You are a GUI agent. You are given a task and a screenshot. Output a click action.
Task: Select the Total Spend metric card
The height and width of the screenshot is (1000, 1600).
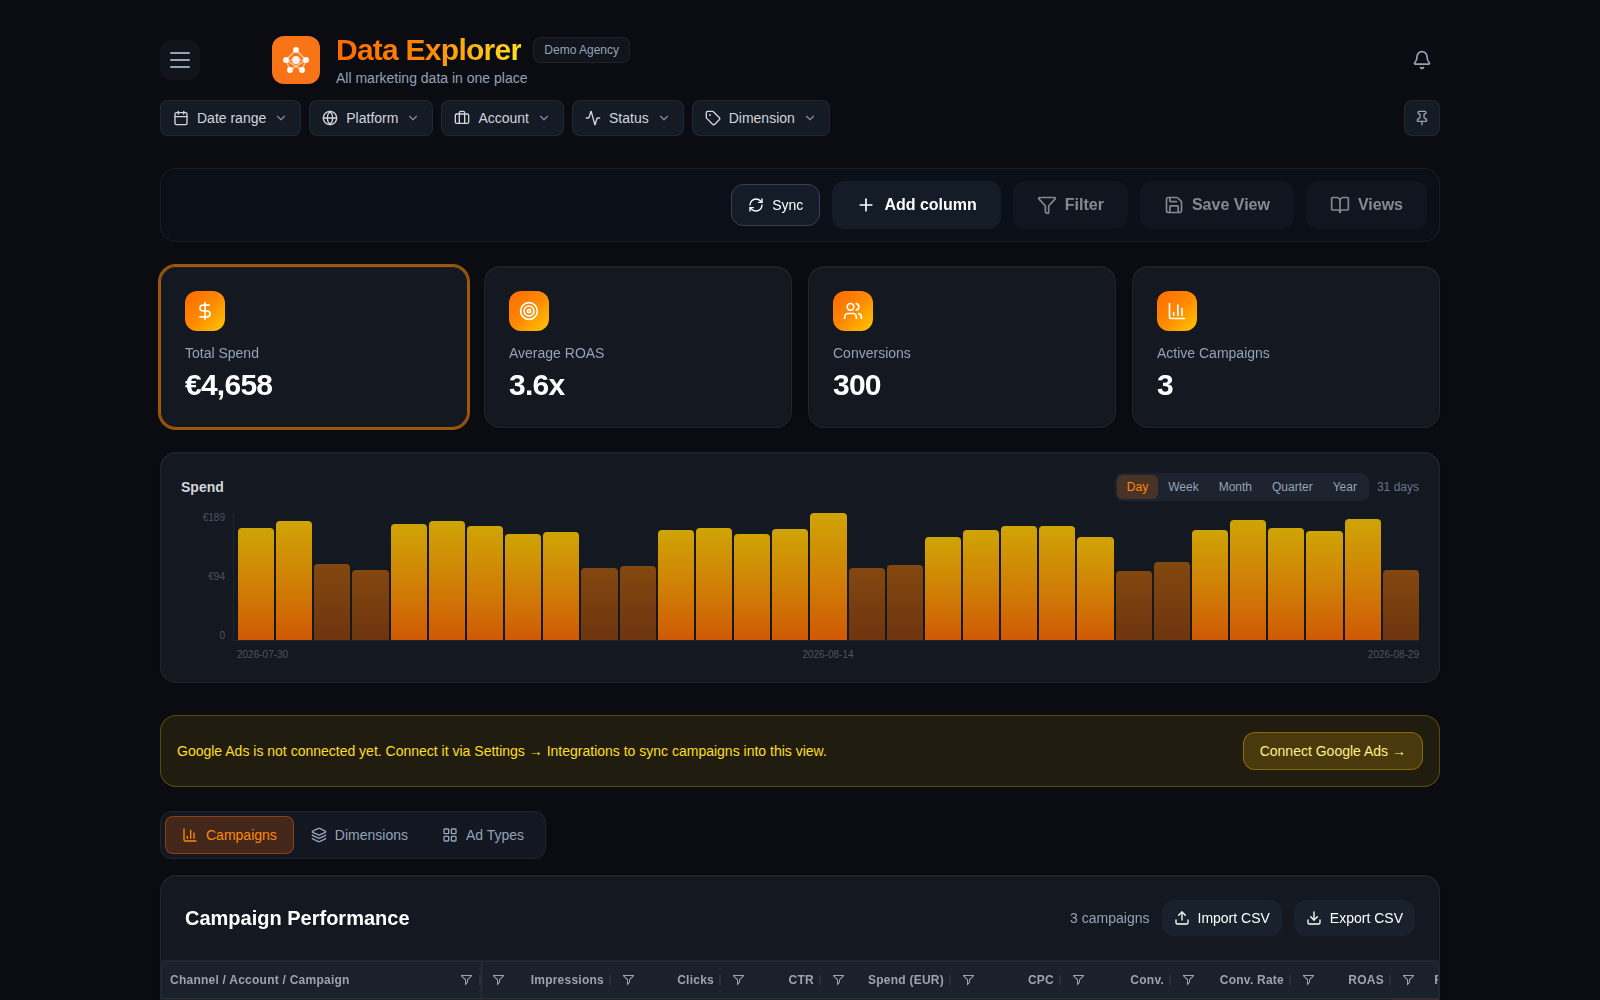[x=314, y=347]
